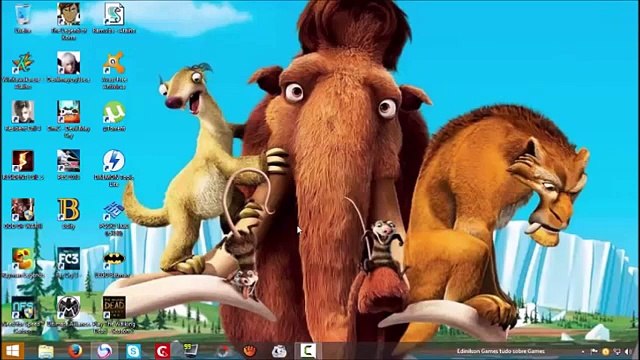Open the swirl browser taskbar icon
The image size is (640, 360).
point(104,351)
